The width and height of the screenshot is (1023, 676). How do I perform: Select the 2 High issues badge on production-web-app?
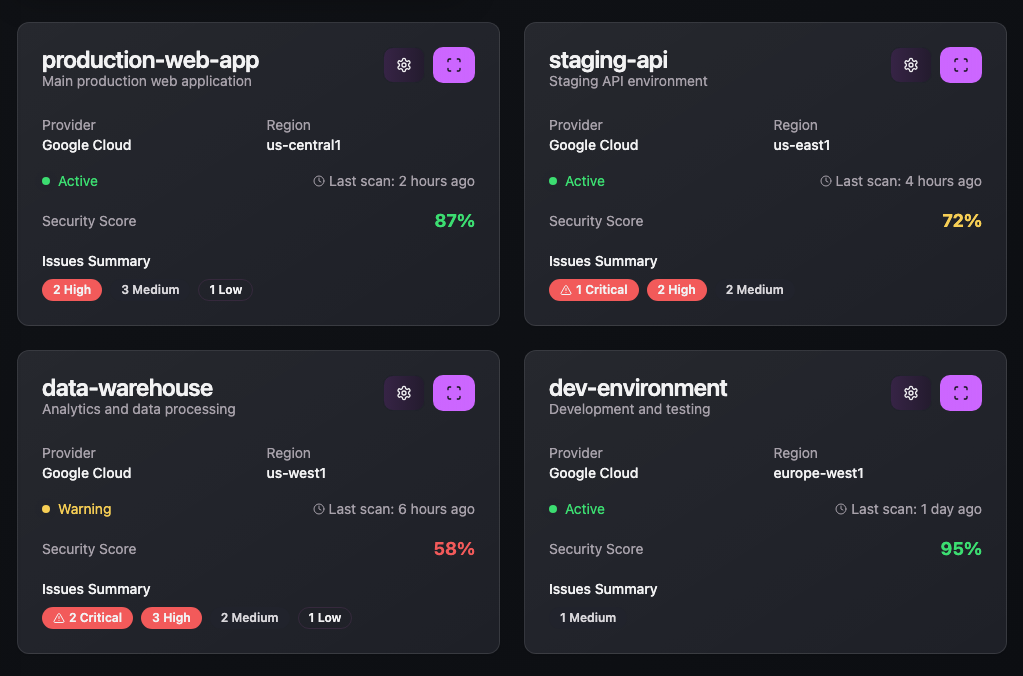coord(71,290)
